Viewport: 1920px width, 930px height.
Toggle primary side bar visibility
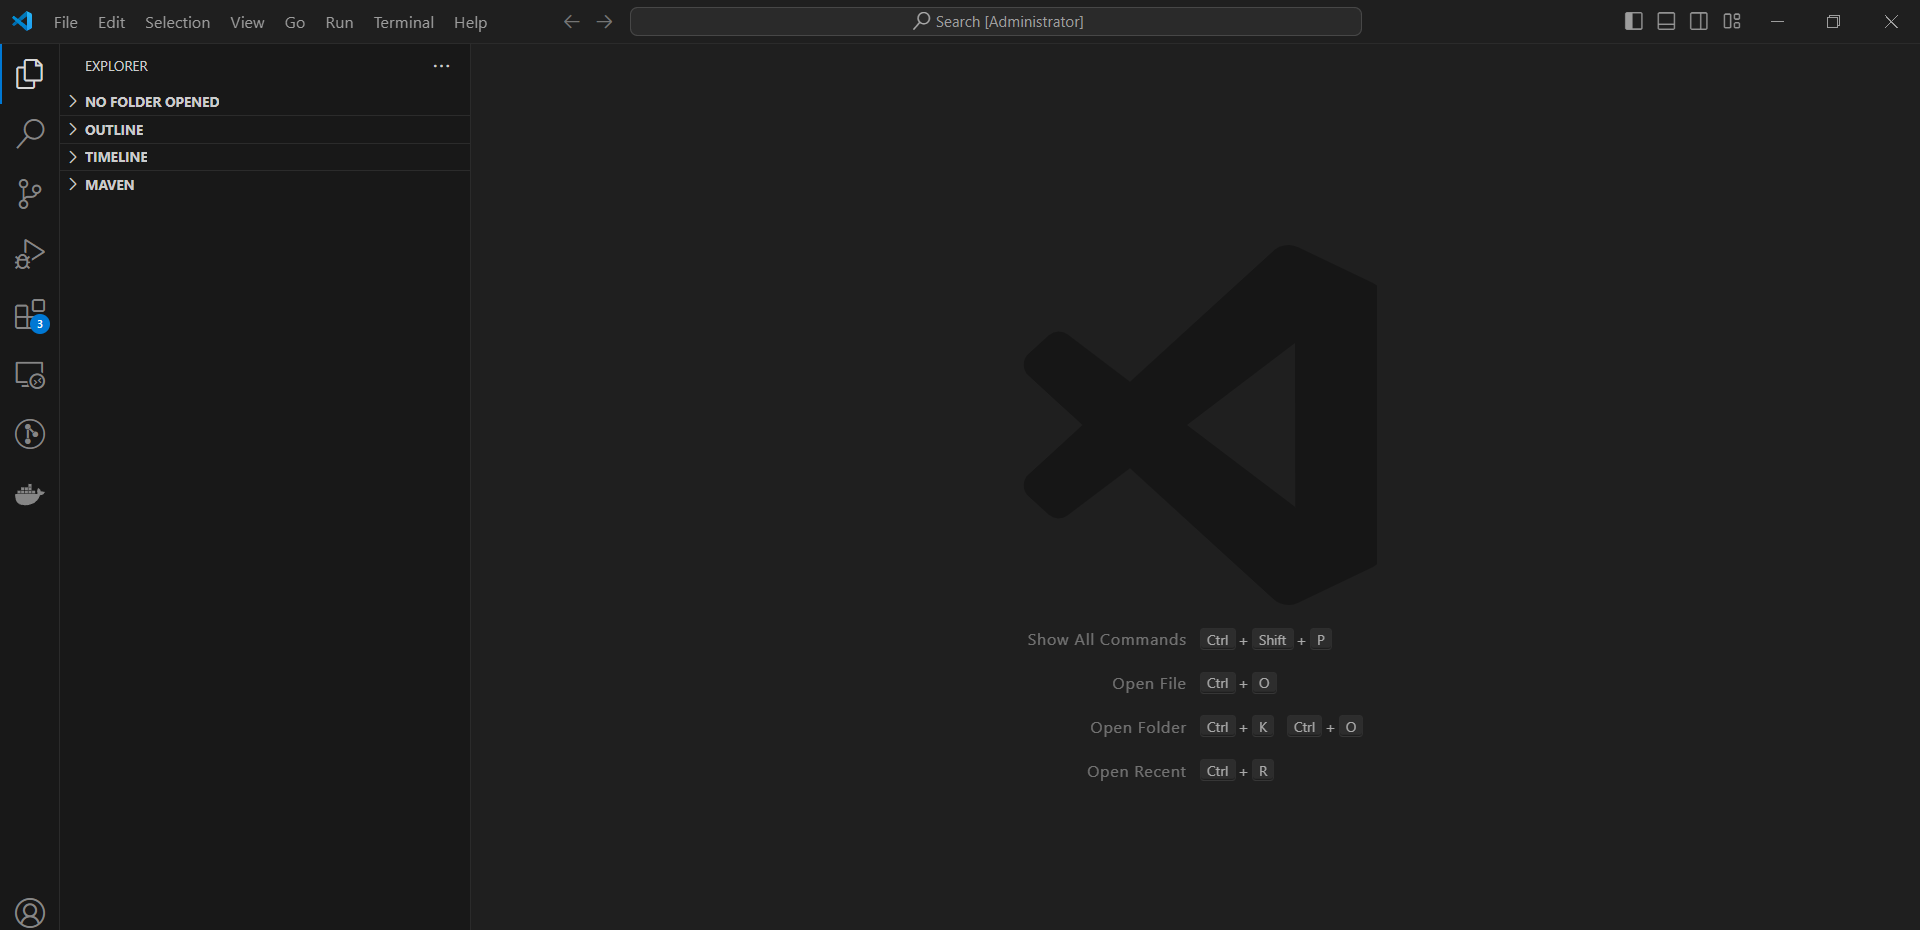(x=1634, y=21)
